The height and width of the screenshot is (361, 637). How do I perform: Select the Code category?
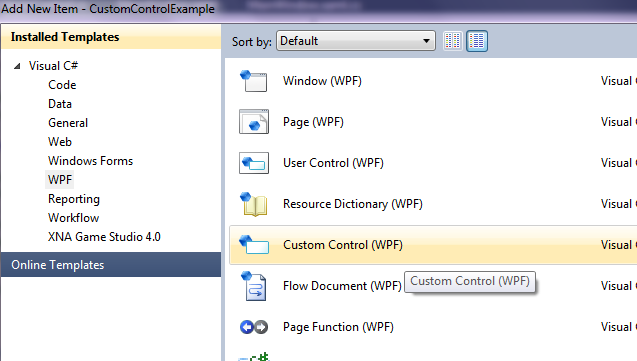click(62, 85)
